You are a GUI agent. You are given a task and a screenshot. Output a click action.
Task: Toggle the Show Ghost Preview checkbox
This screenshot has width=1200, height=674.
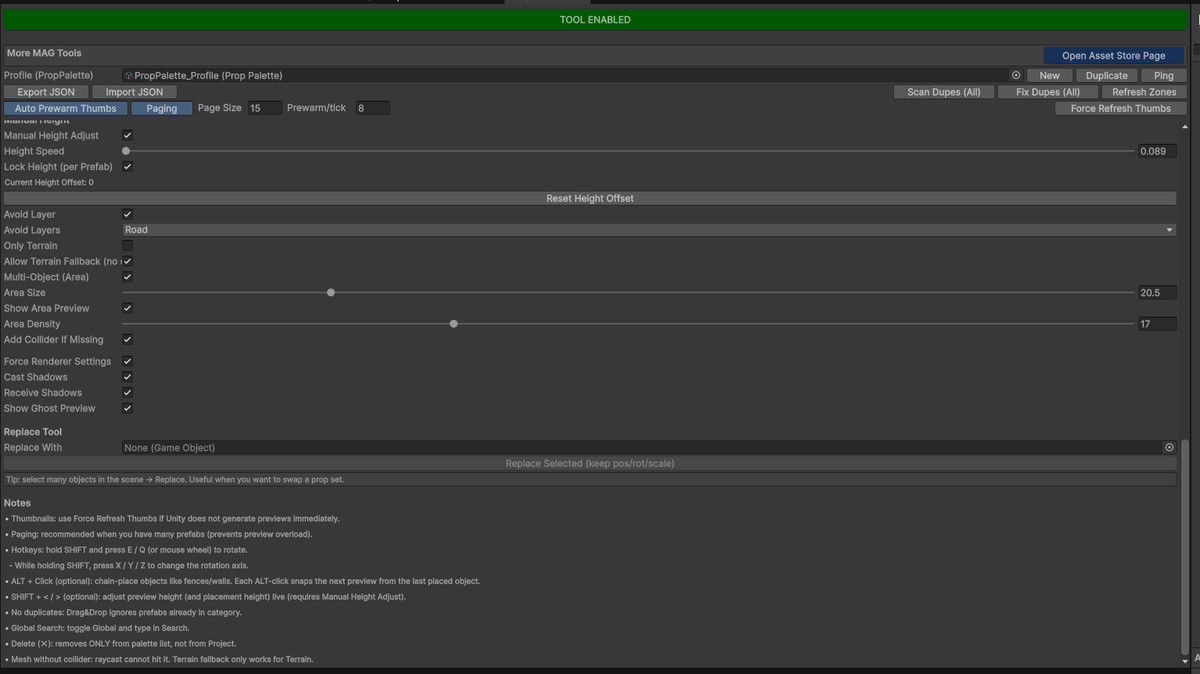click(127, 408)
